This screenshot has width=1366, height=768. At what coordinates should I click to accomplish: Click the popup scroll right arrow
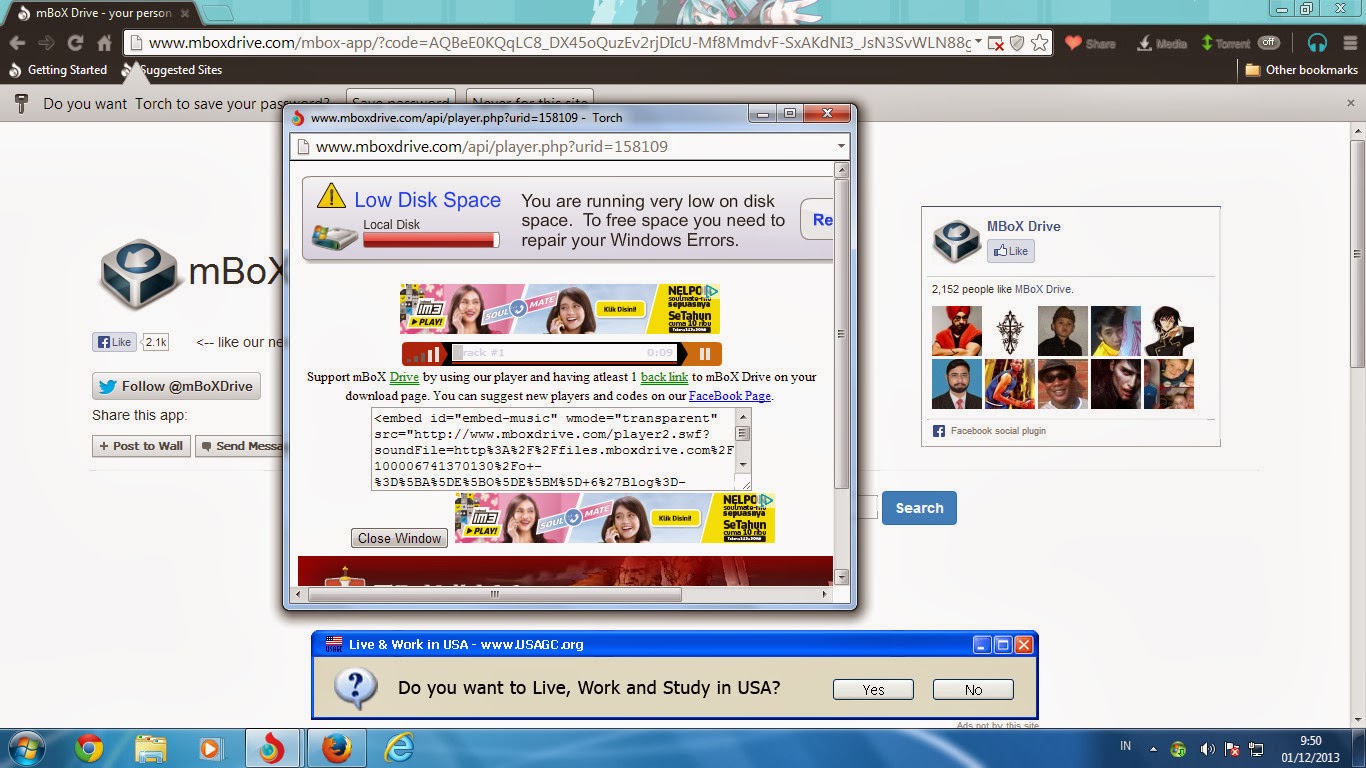pyautogui.click(x=824, y=594)
